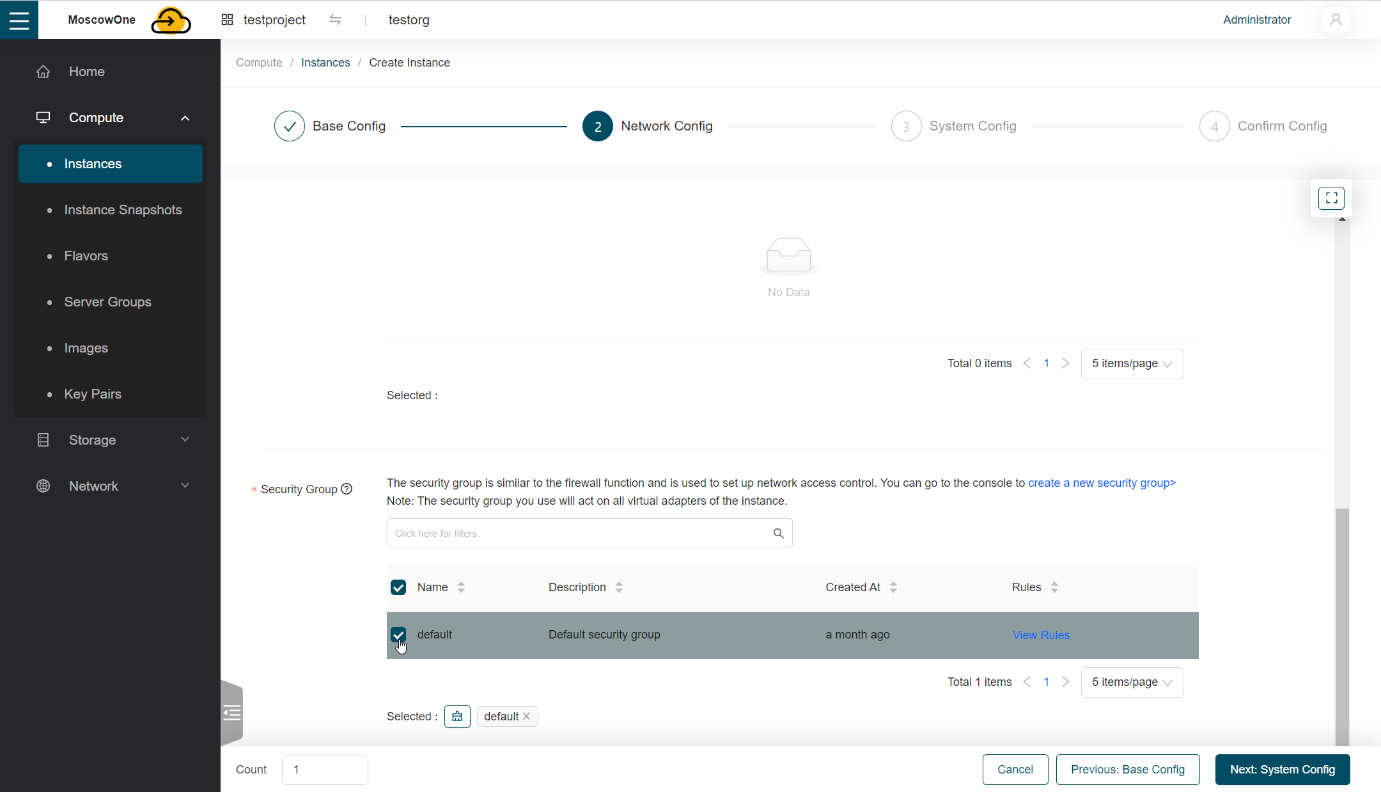The height and width of the screenshot is (792, 1381).
Task: Click the project switch arrows icon
Action: tap(335, 20)
